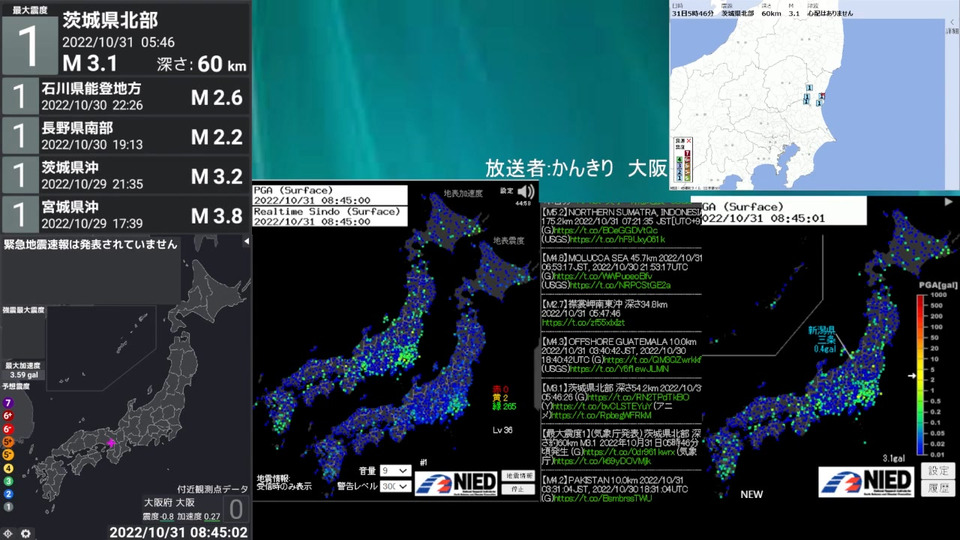960x540 pixels.
Task: Click the clock reading 2022/10/31 08:45:02
Action: tap(178, 532)
